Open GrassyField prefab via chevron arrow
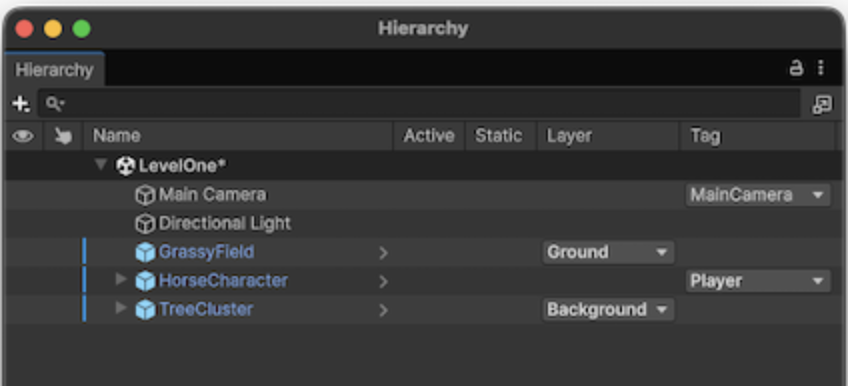This screenshot has height=386, width=848. tap(383, 252)
